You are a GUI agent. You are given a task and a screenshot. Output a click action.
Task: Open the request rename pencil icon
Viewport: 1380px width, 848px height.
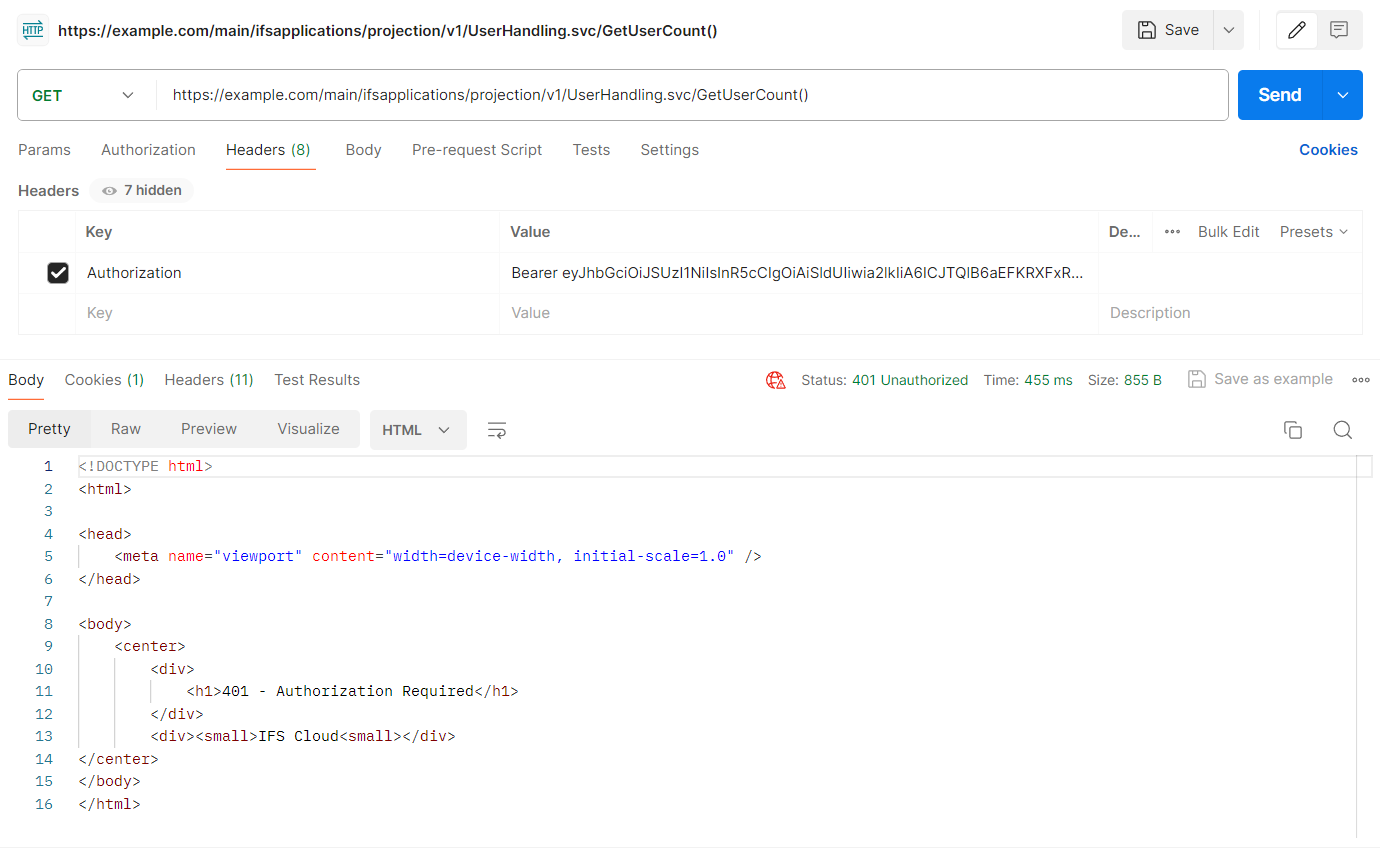point(1296,30)
